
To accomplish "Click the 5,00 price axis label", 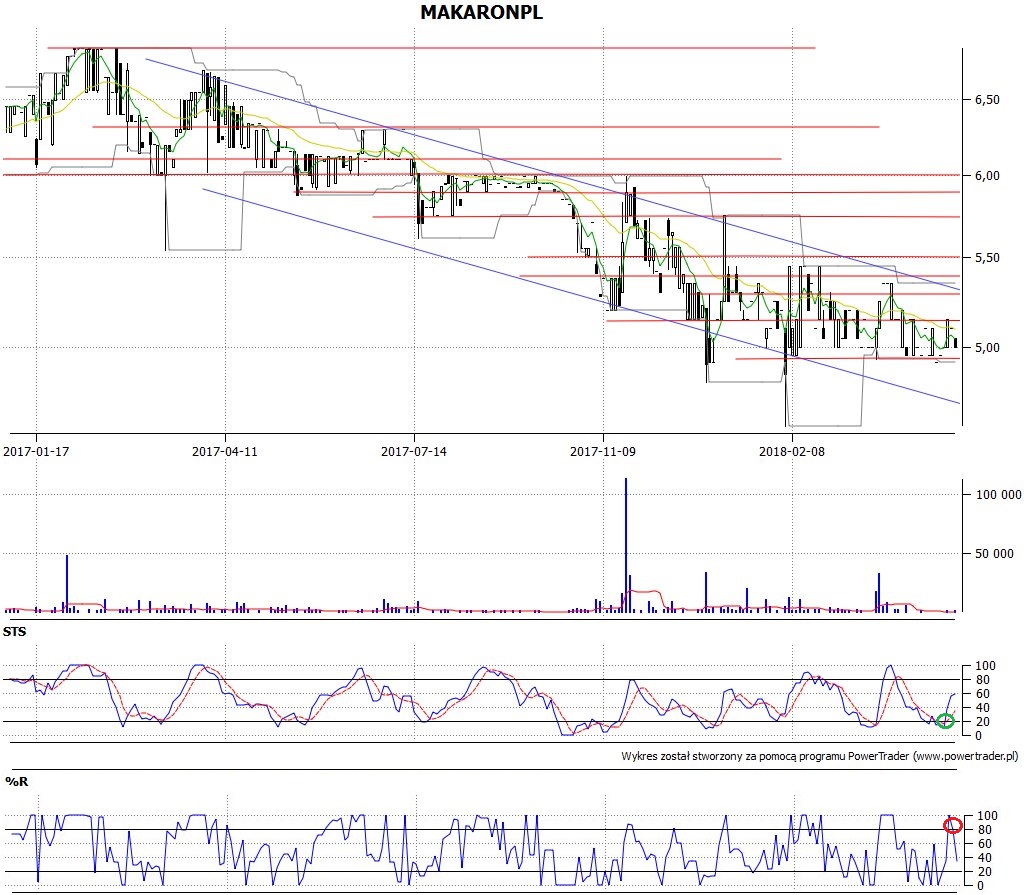I will click(x=987, y=348).
